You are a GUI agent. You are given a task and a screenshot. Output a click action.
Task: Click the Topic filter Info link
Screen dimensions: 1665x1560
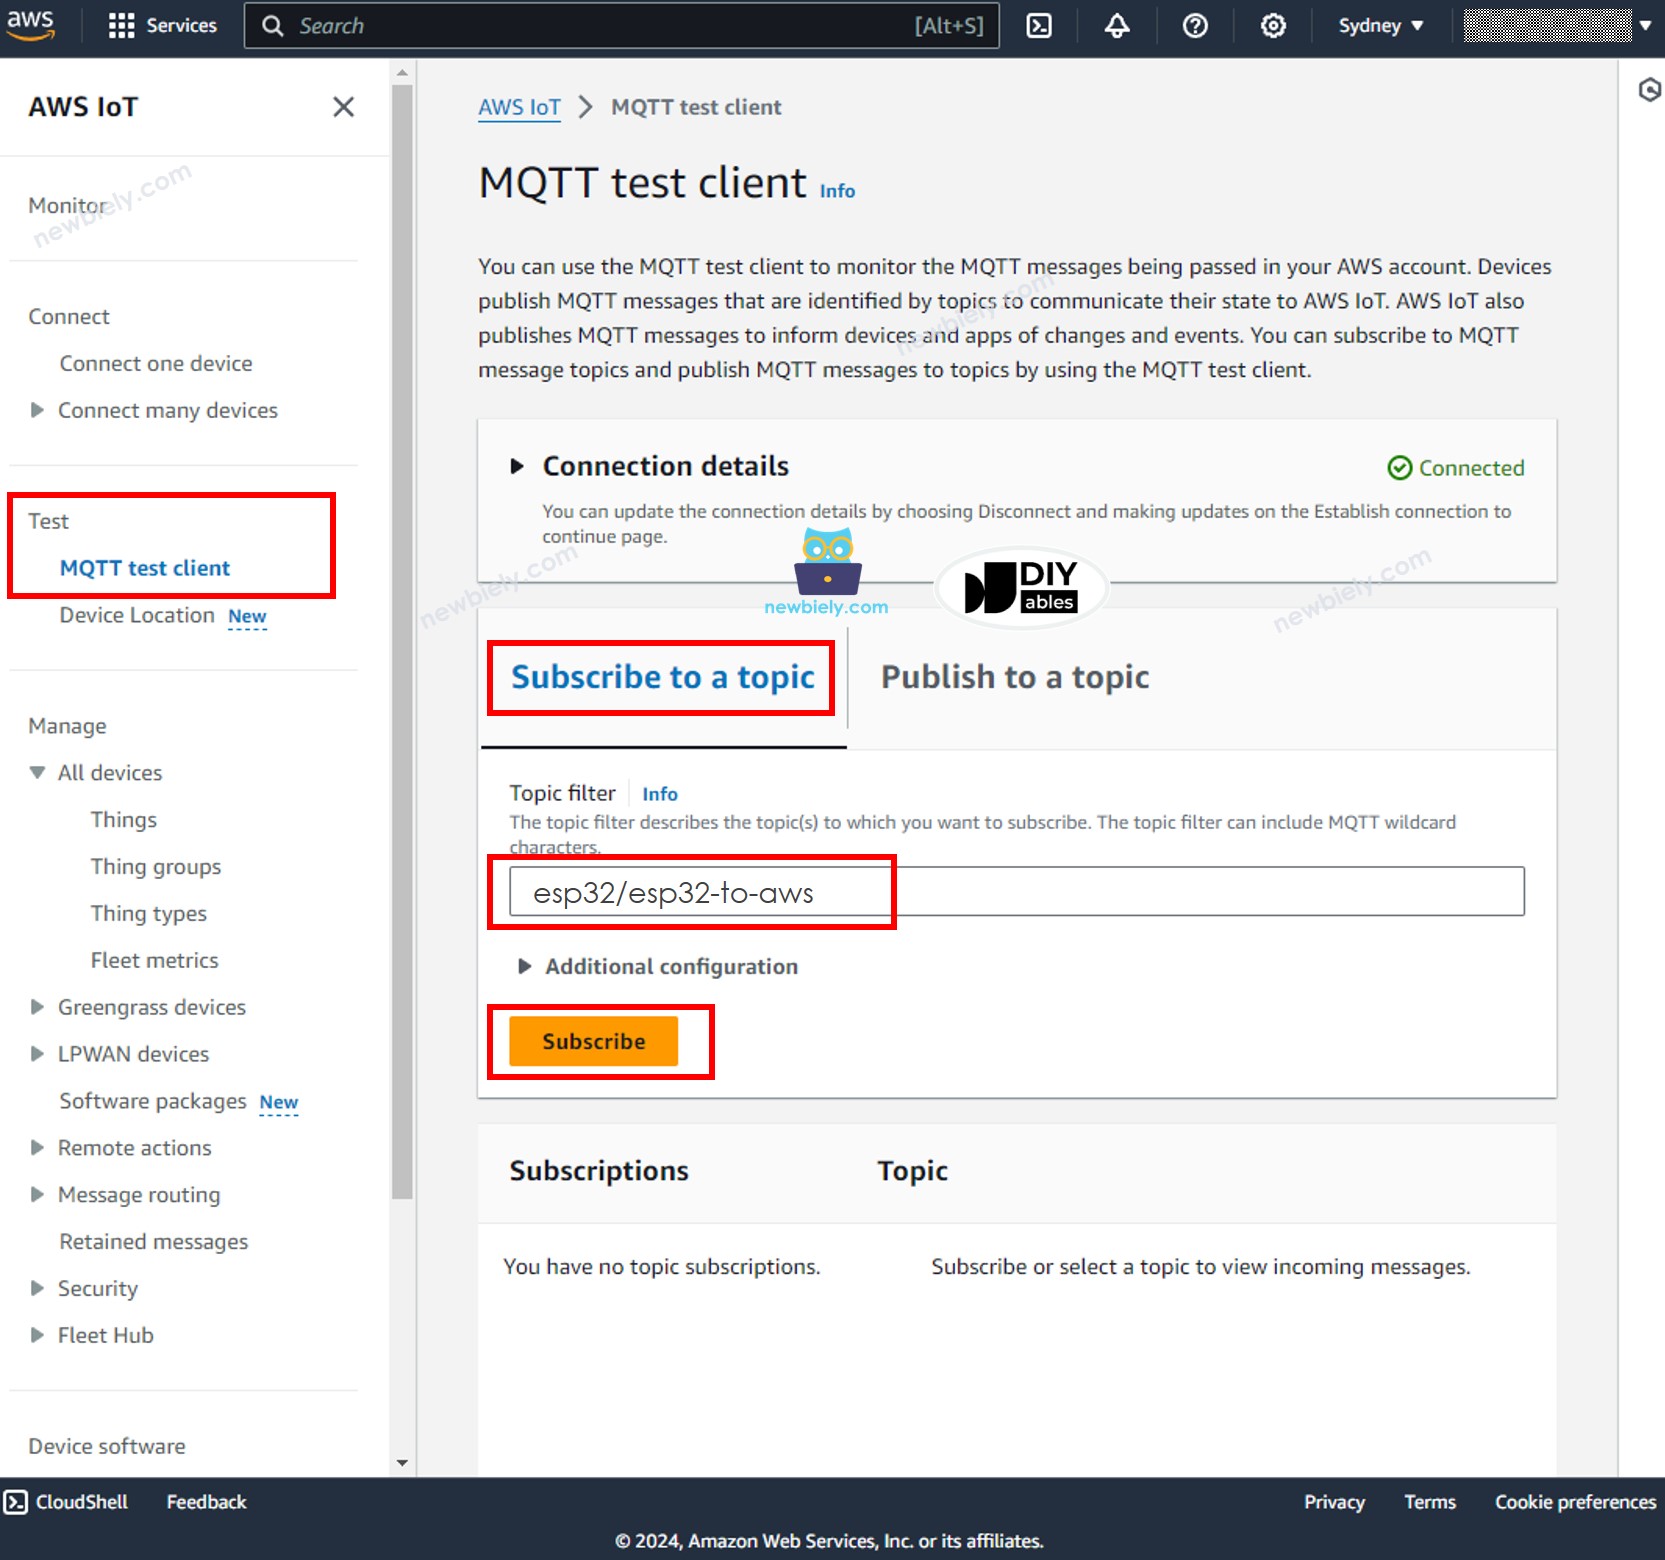click(x=659, y=793)
